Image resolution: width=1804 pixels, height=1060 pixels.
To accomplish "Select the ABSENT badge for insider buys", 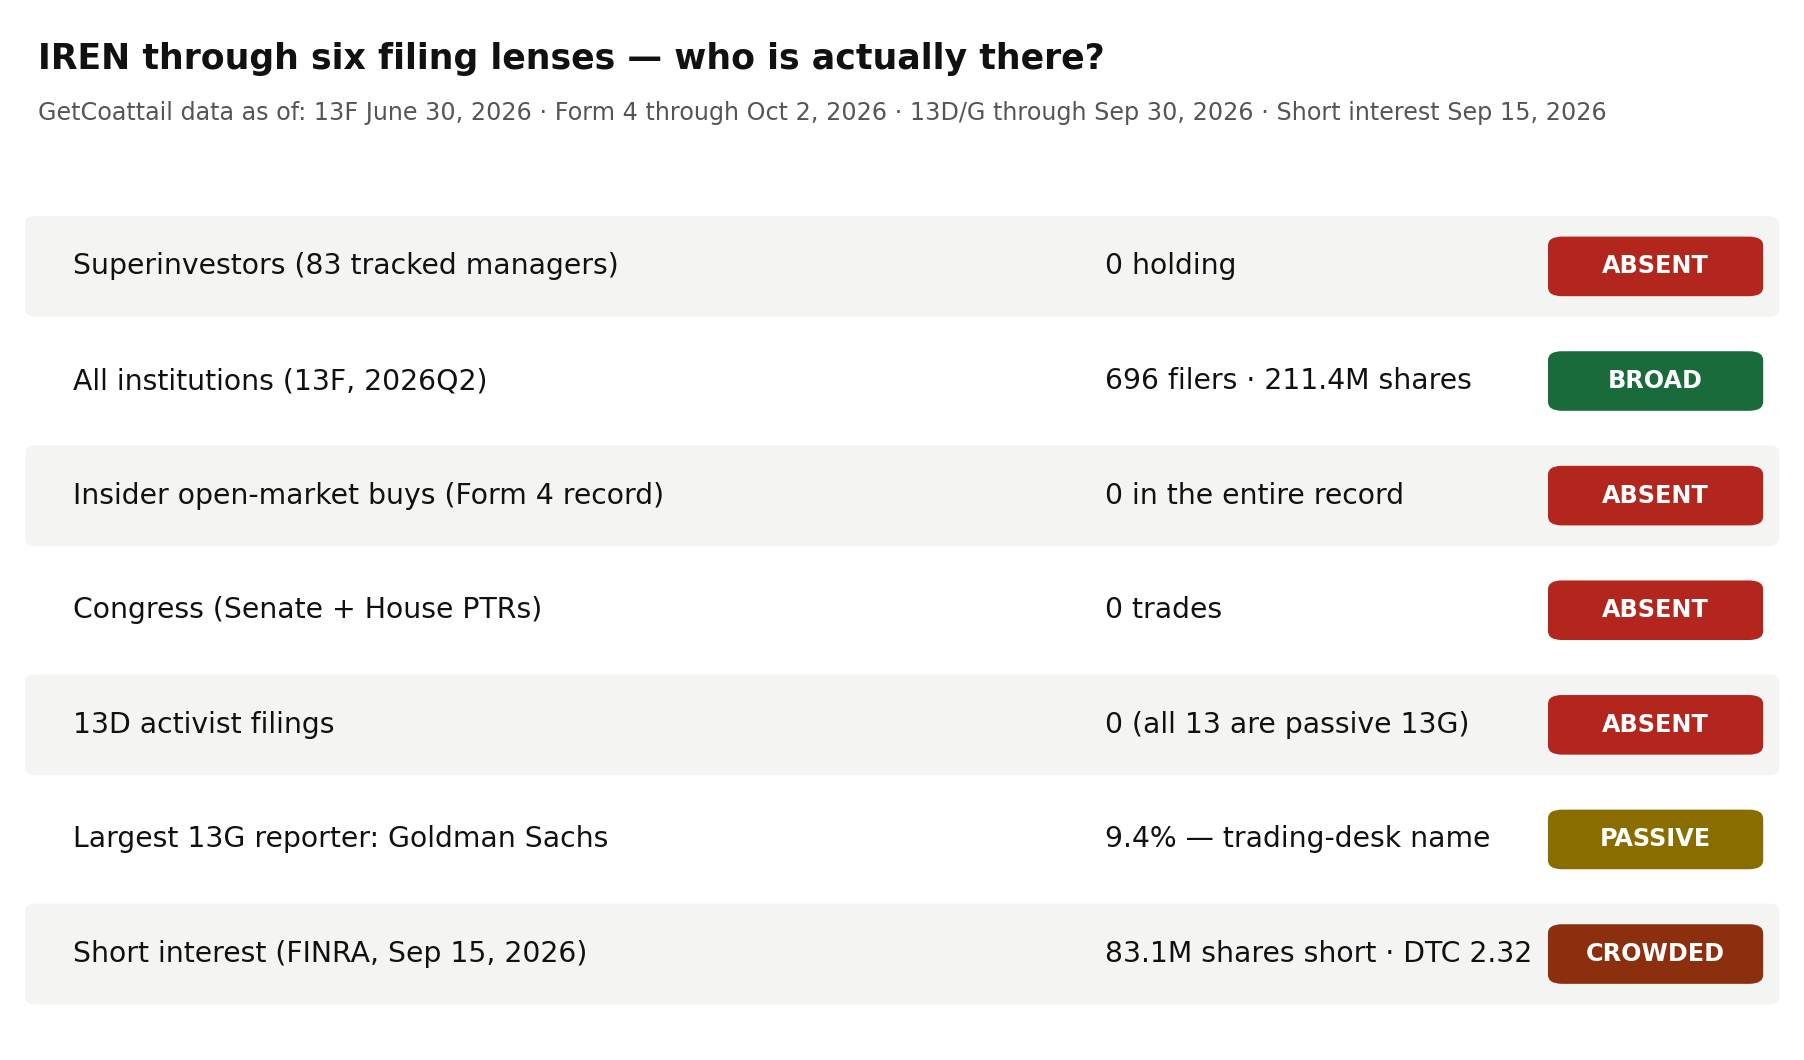I will point(1655,495).
